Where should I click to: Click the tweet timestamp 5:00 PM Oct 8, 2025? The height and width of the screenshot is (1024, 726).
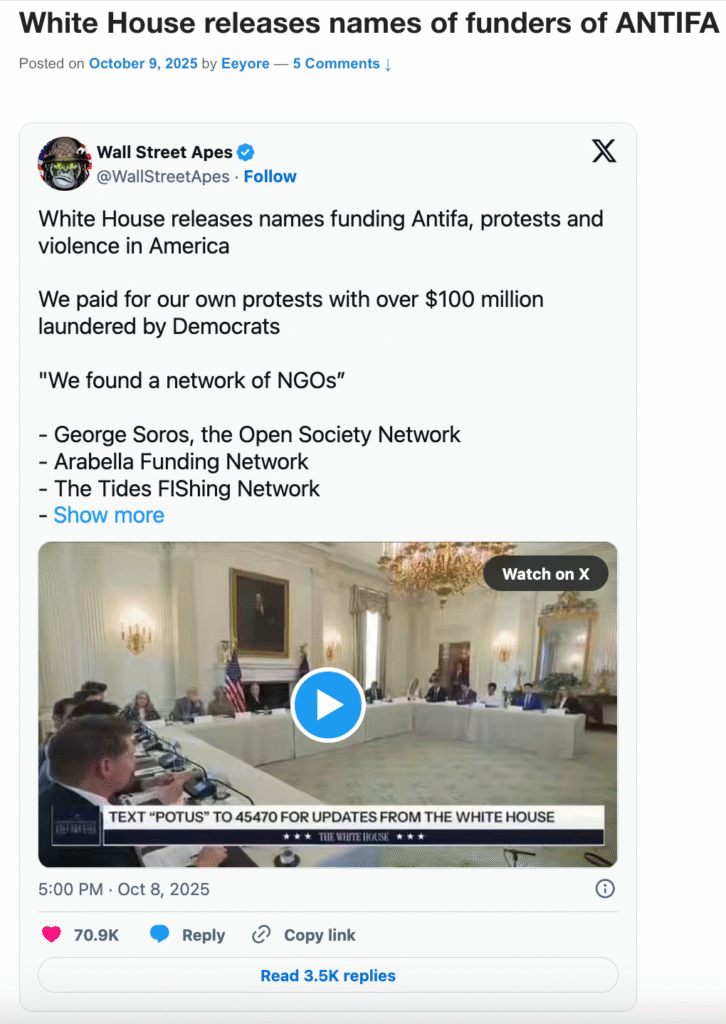click(124, 888)
